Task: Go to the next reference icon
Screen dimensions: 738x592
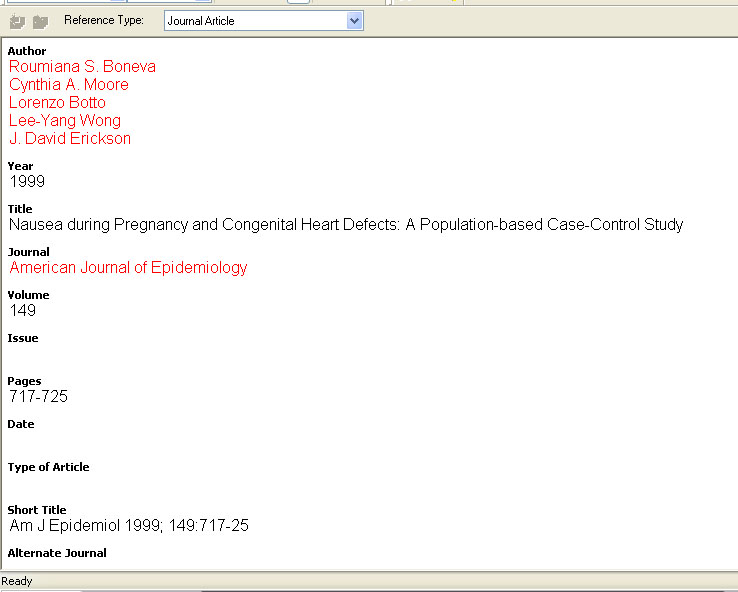Action: point(40,22)
